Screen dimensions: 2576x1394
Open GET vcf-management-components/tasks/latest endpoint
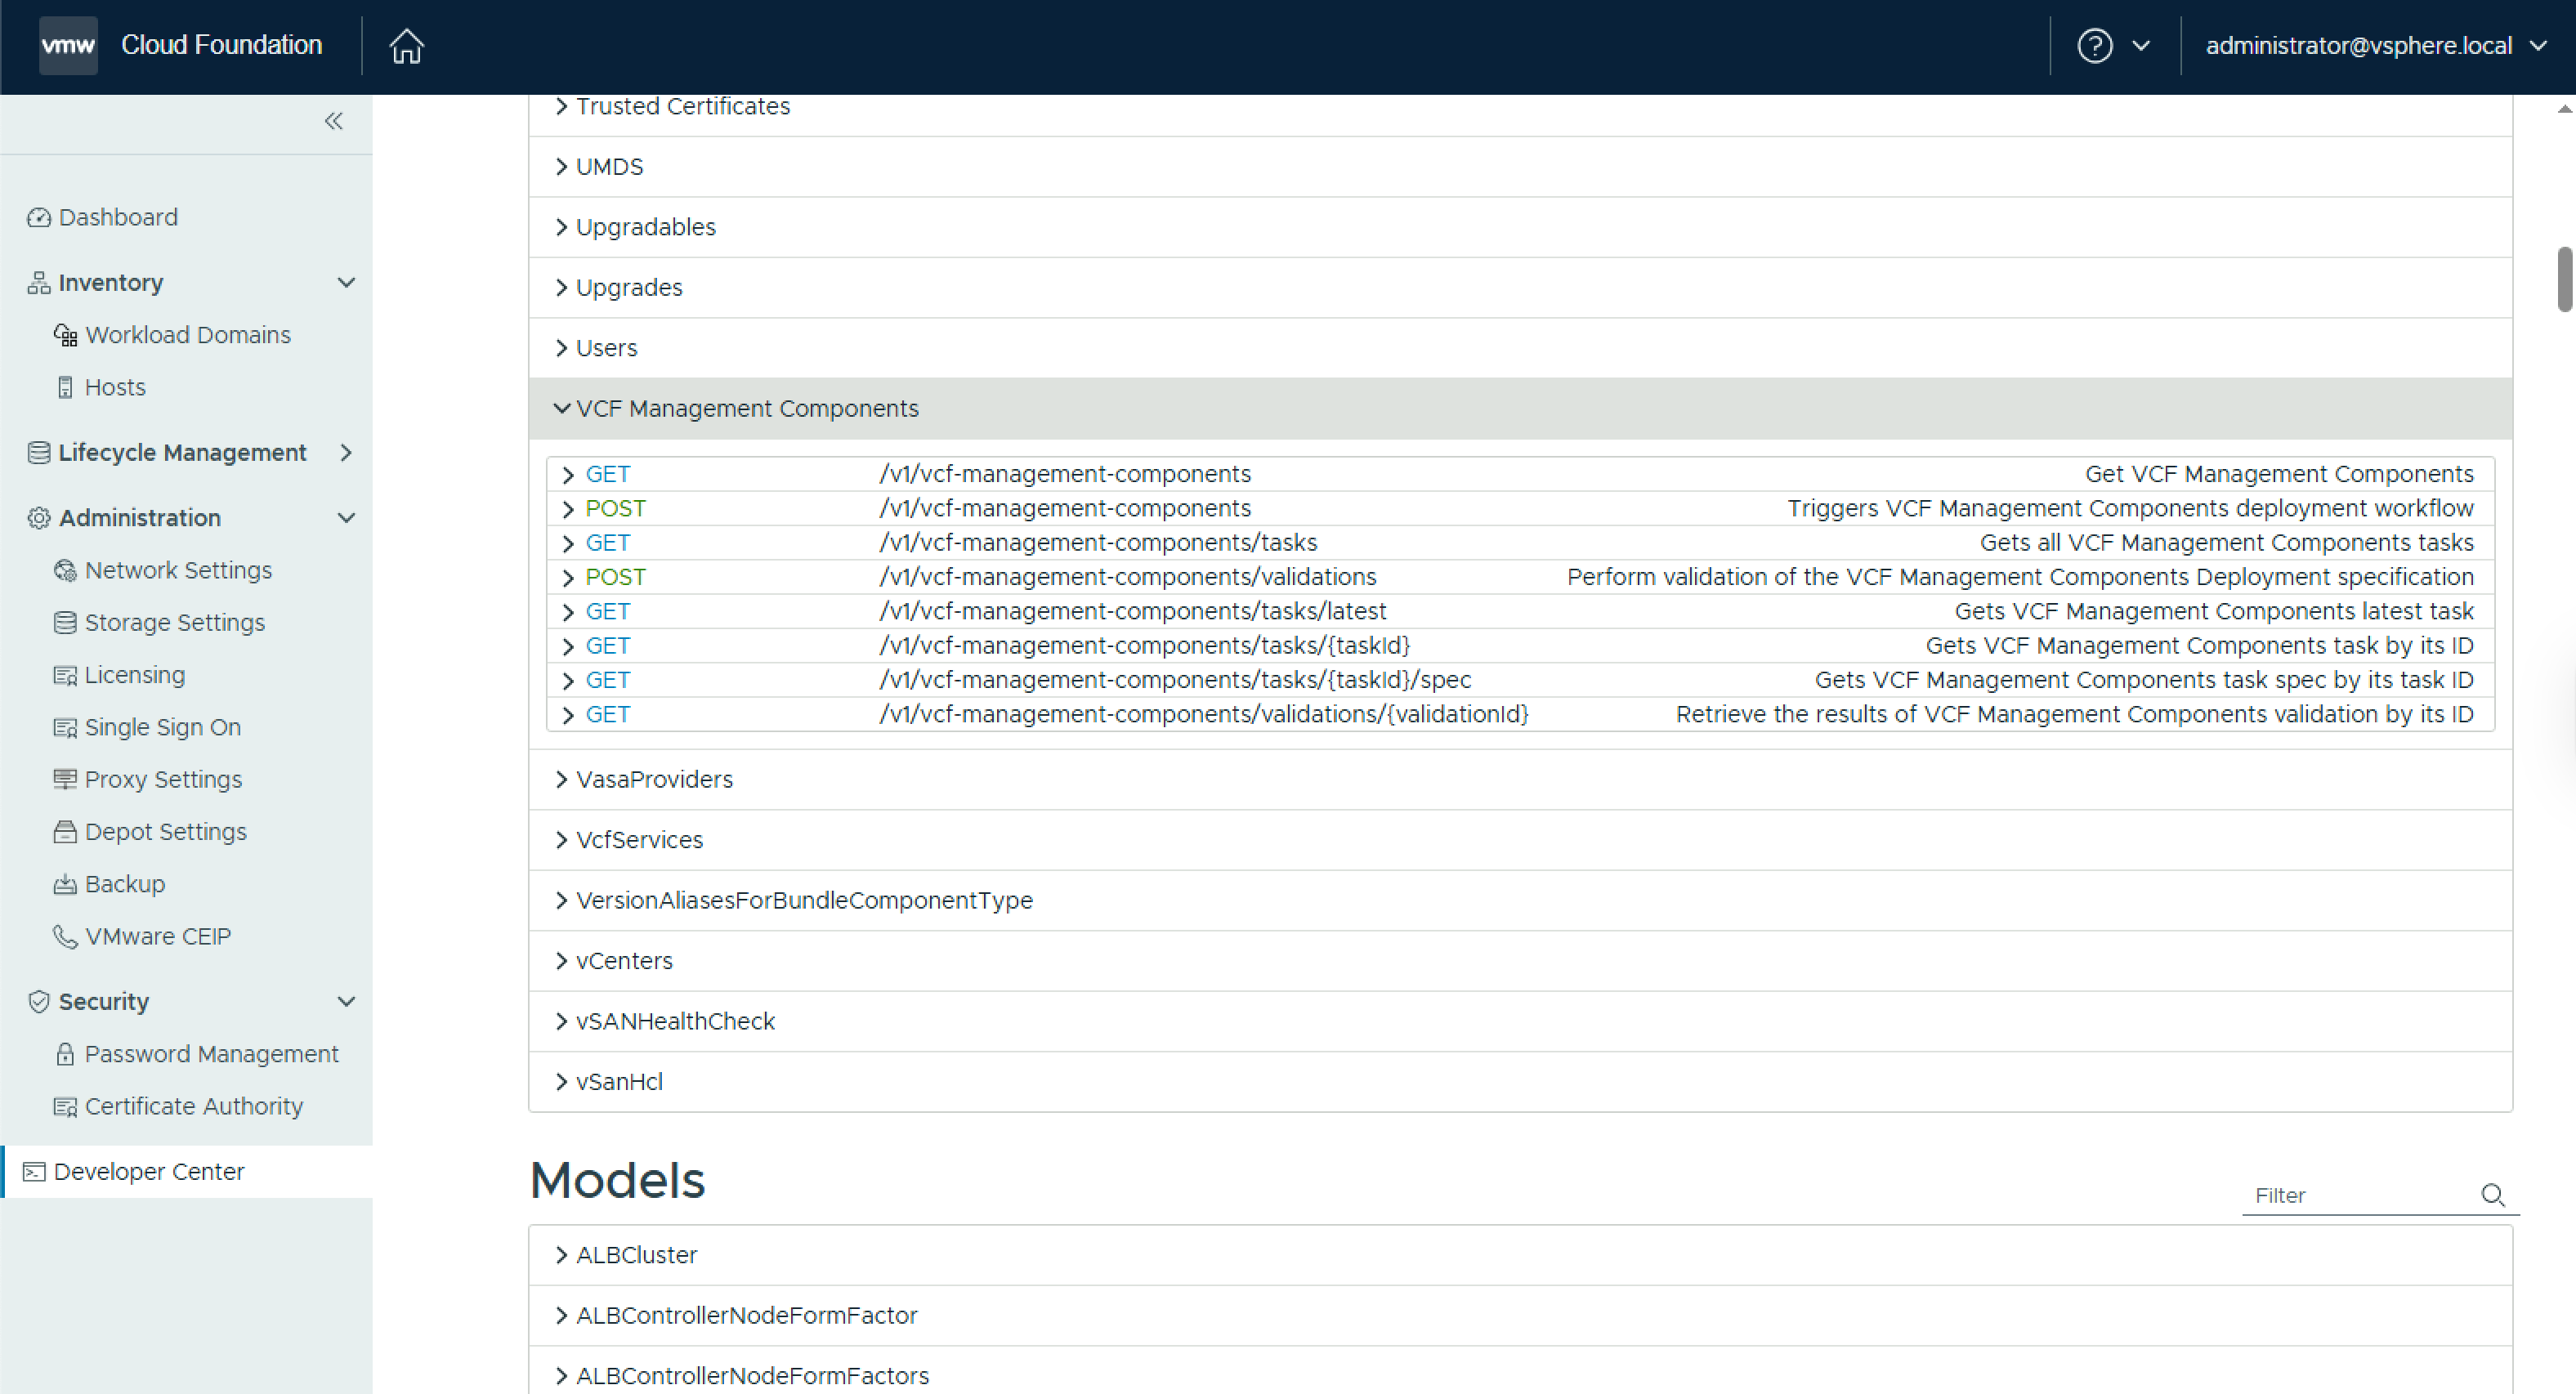point(1132,611)
